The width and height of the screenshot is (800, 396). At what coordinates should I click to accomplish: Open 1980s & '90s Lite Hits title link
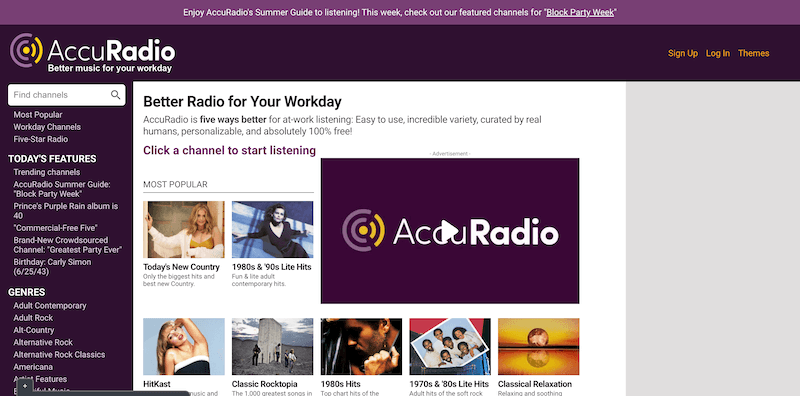tap(271, 267)
